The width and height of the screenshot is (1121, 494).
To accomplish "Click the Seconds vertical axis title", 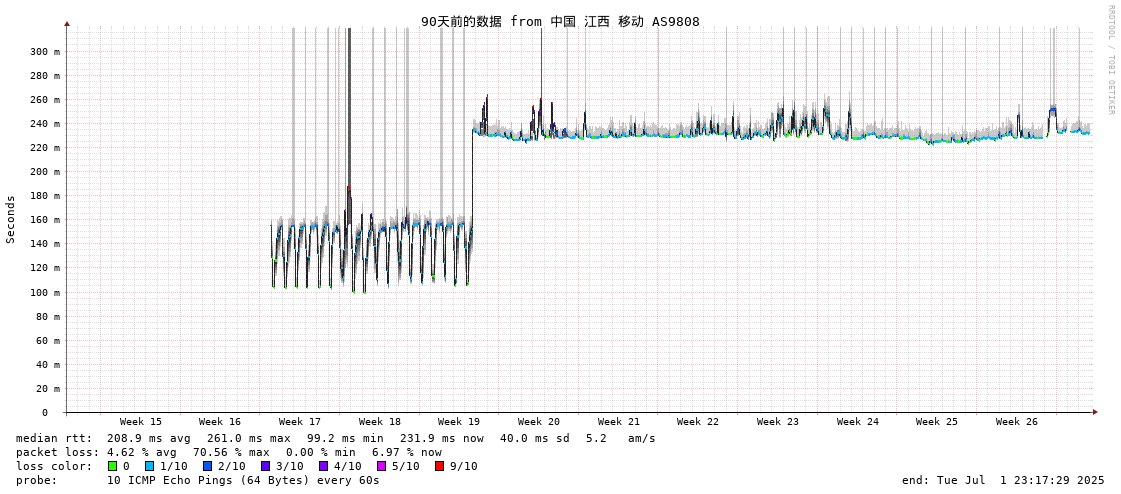I will click(x=11, y=219).
